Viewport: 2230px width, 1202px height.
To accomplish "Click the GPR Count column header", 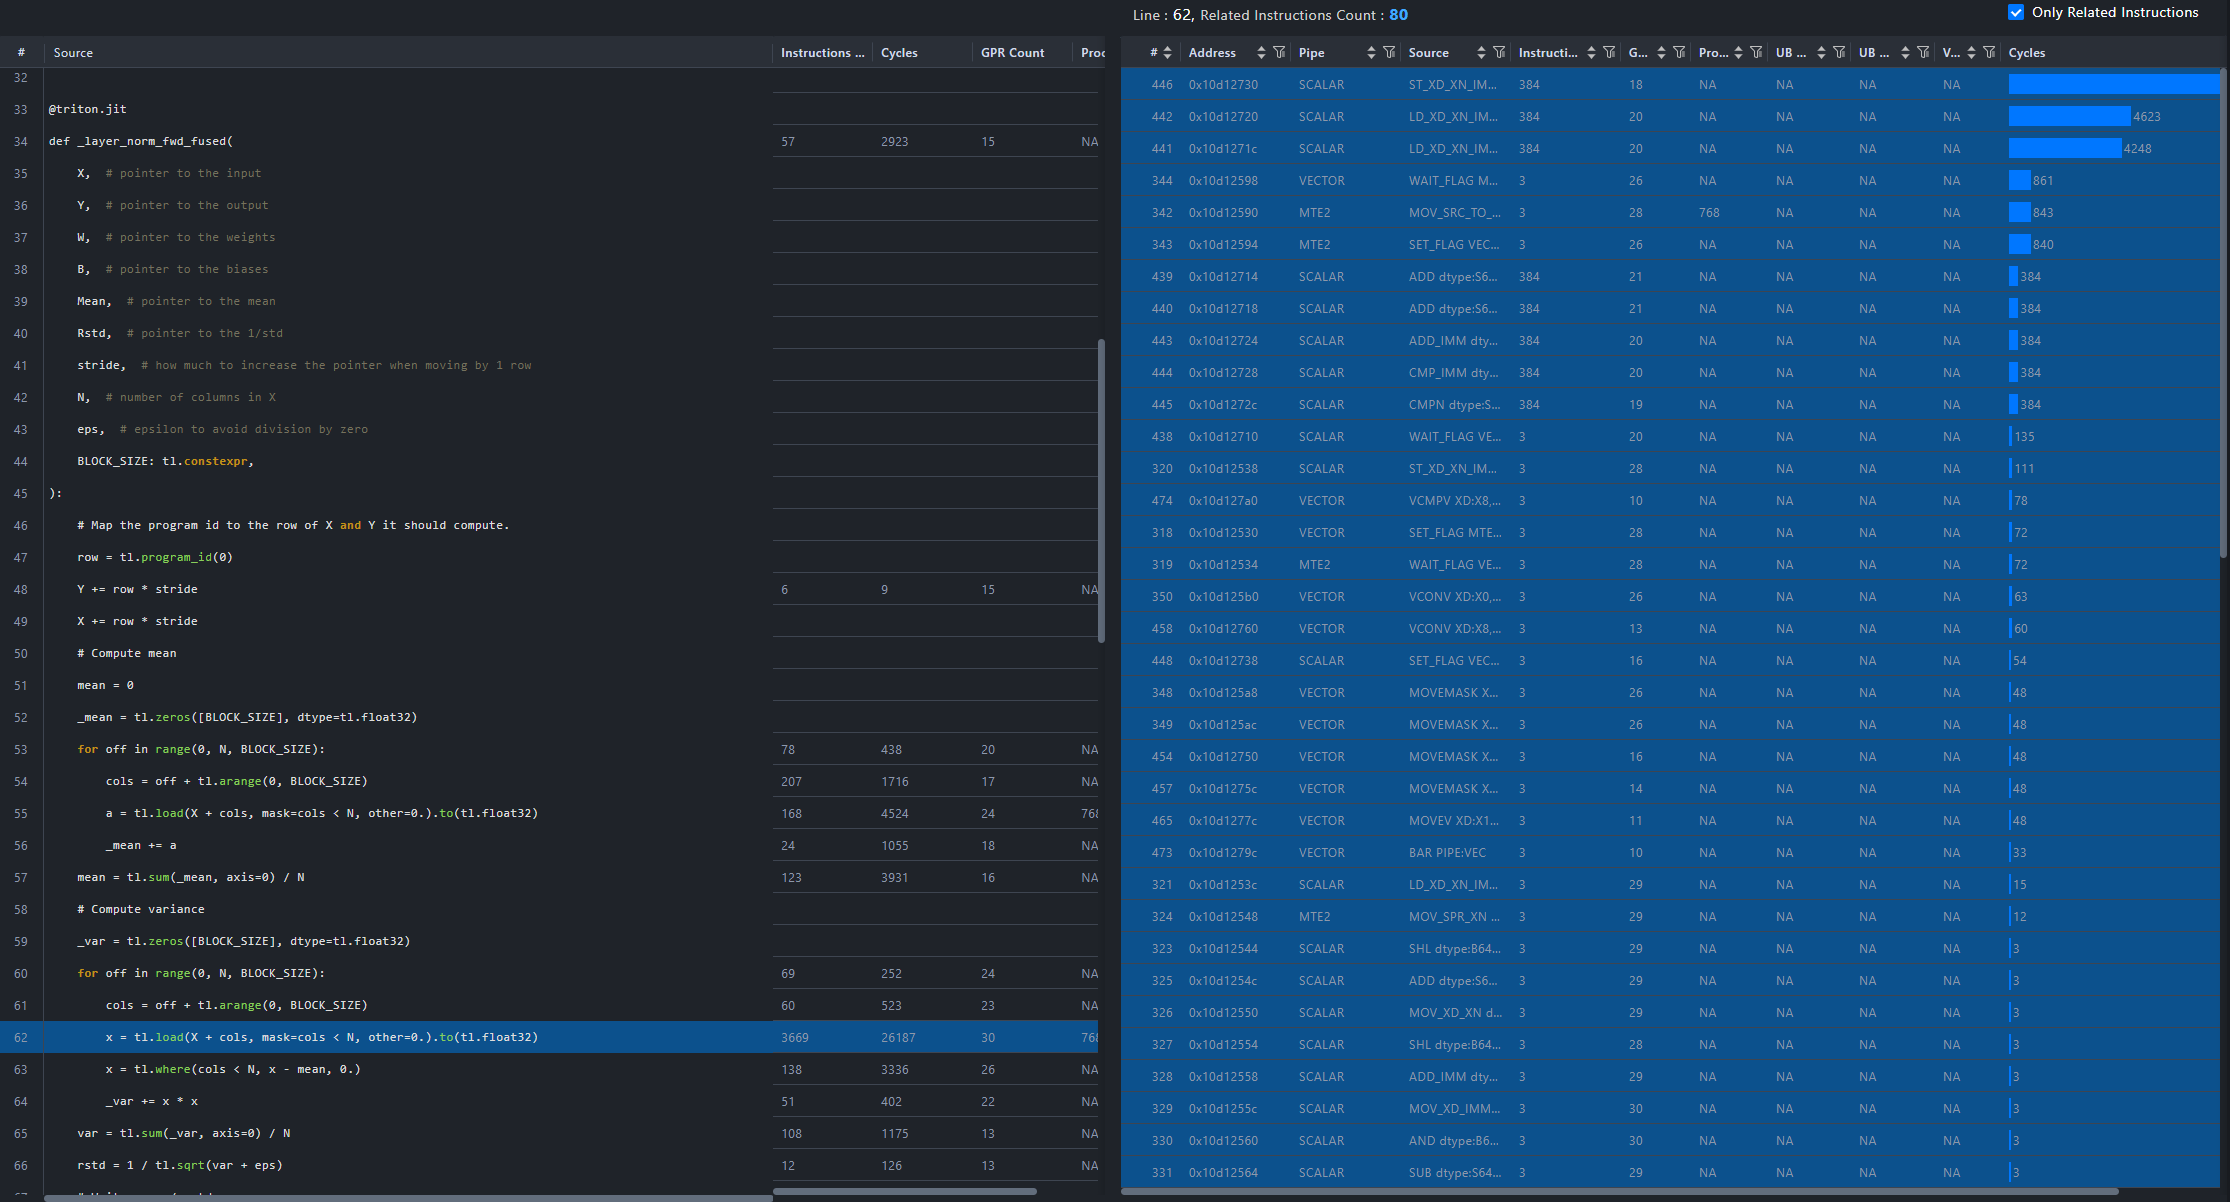I will click(1012, 53).
